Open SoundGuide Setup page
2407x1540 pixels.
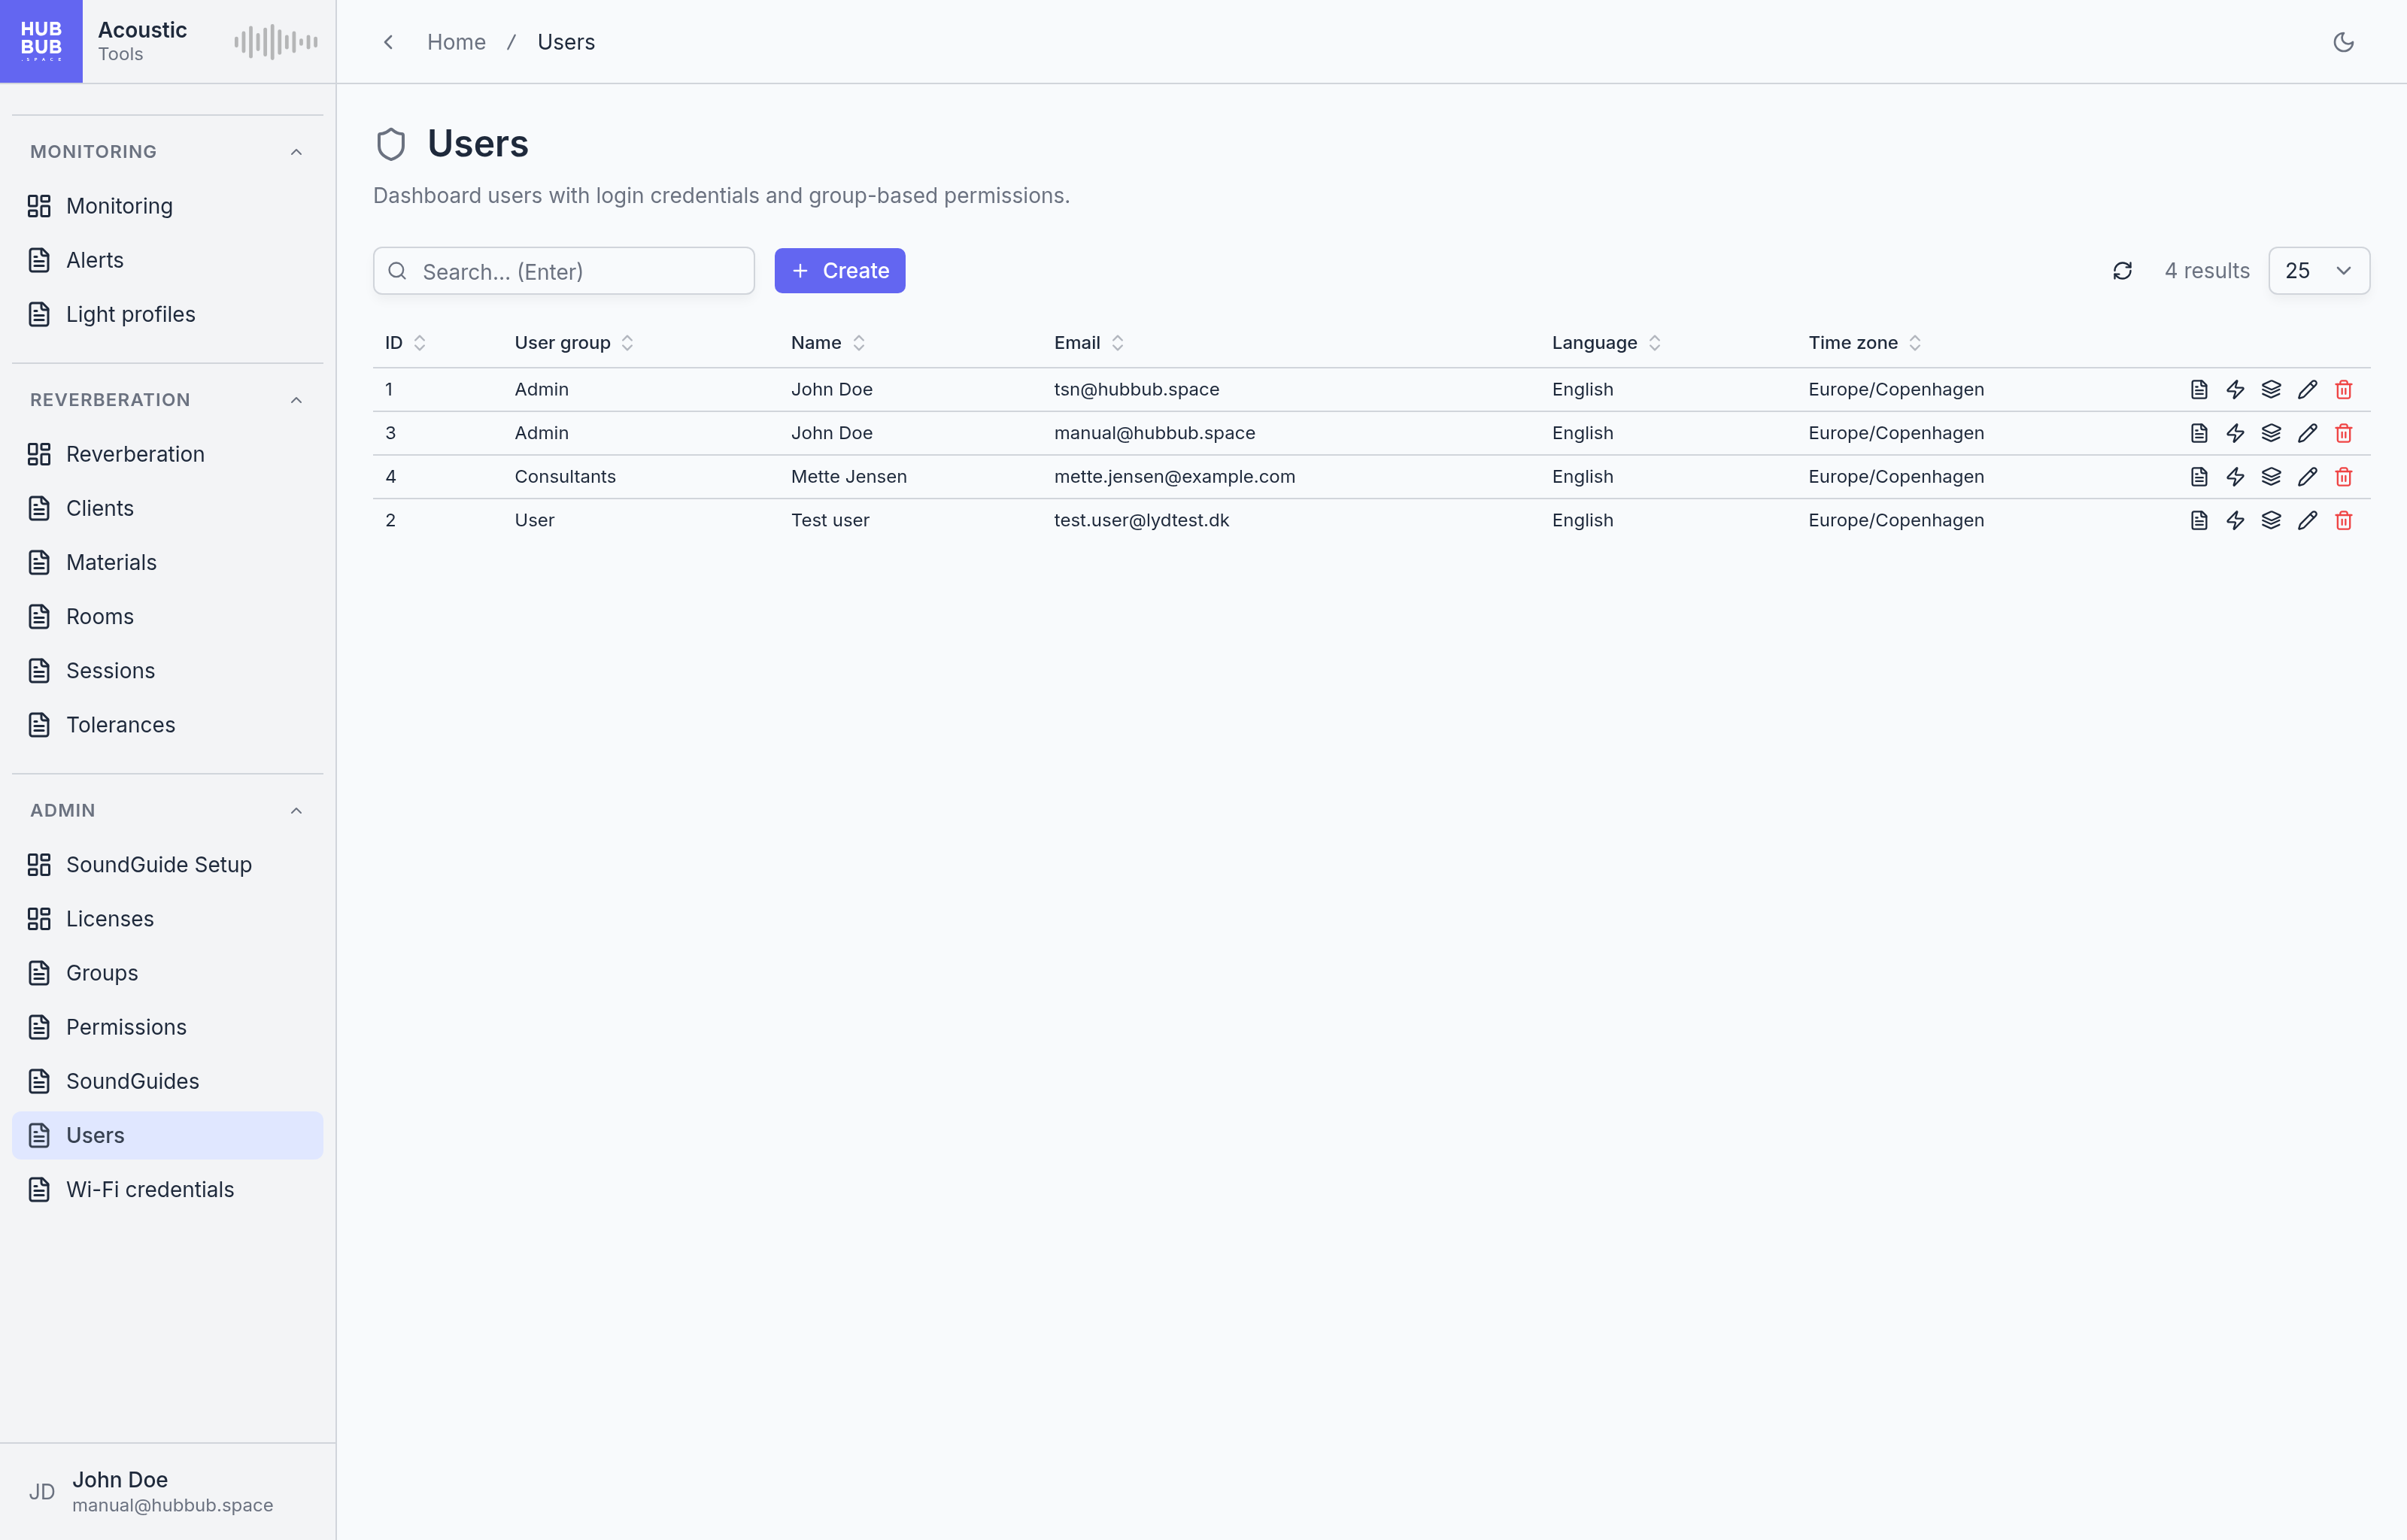click(x=167, y=865)
